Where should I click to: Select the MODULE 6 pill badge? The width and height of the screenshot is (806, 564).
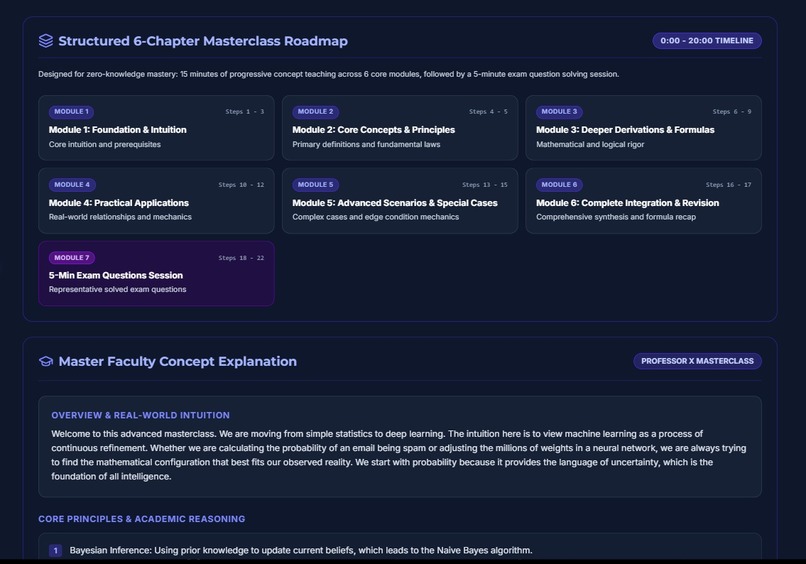(x=559, y=185)
